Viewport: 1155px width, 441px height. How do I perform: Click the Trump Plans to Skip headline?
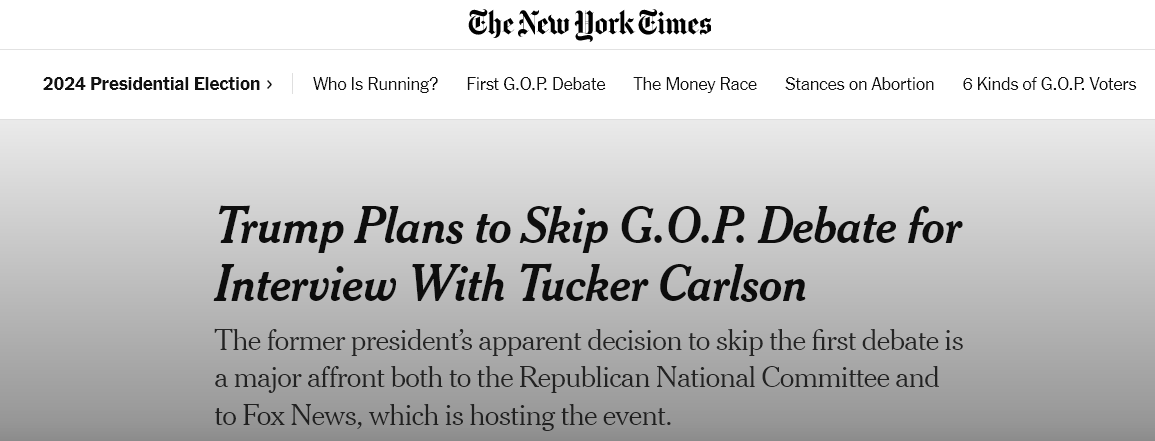pos(588,255)
